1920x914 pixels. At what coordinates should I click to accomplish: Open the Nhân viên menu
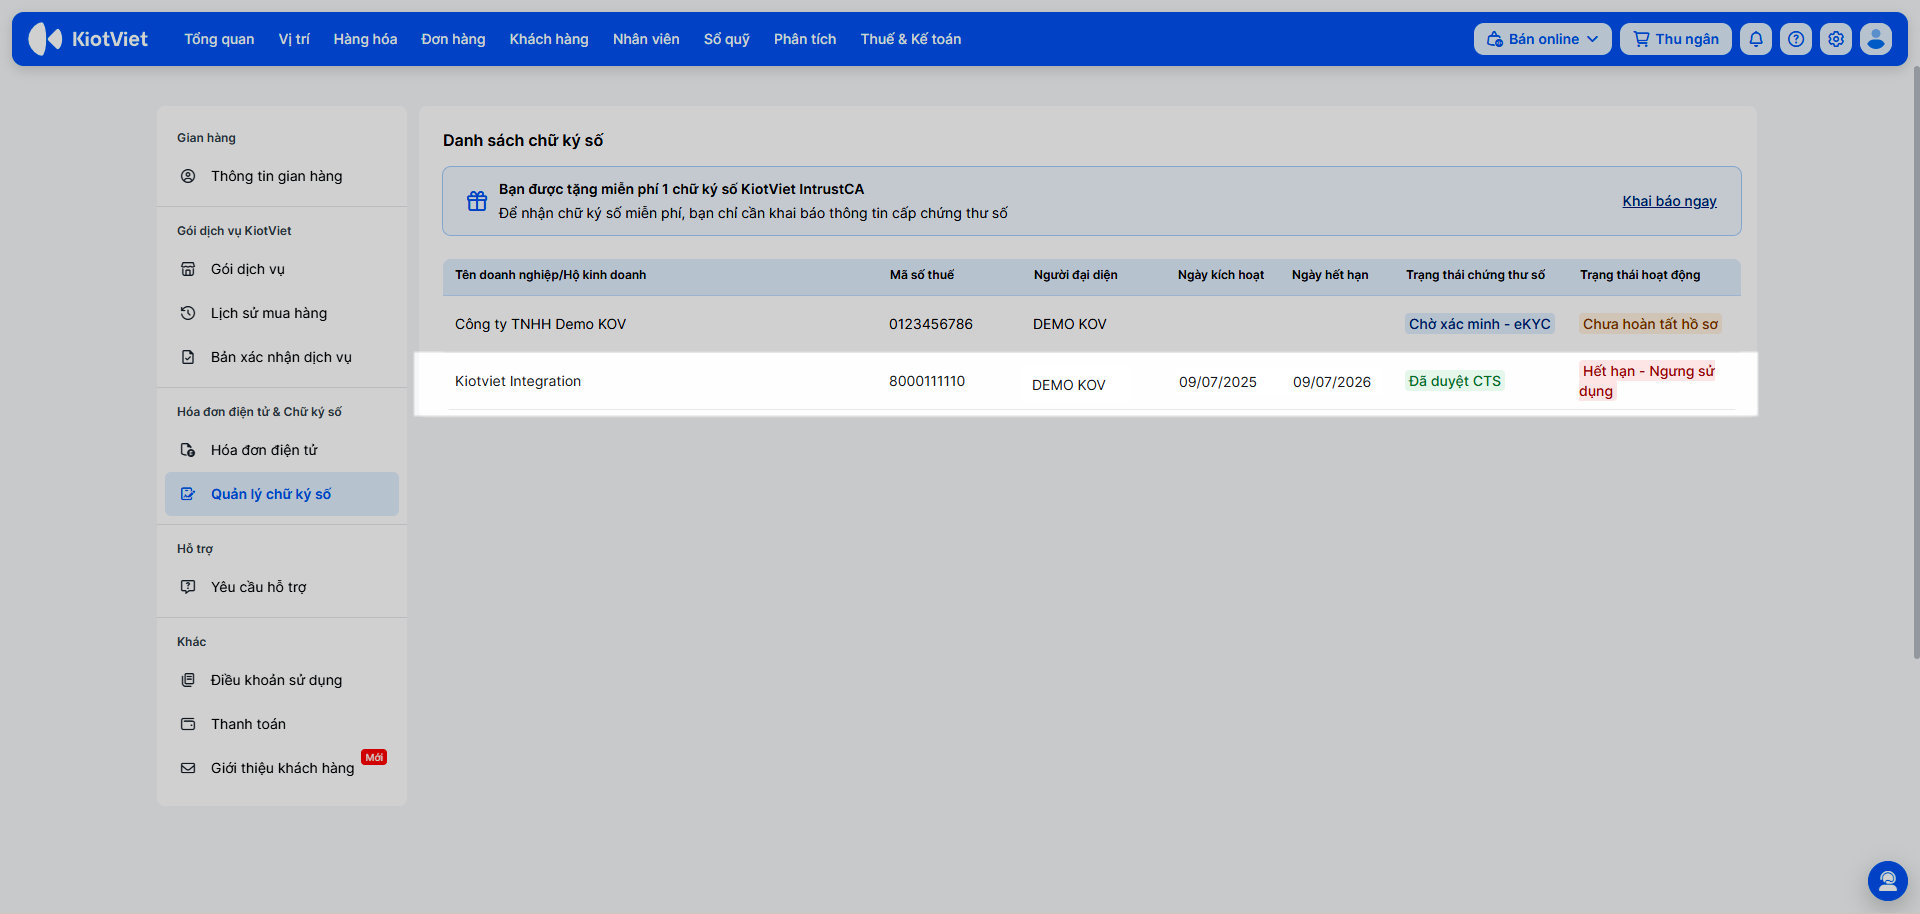coord(646,39)
